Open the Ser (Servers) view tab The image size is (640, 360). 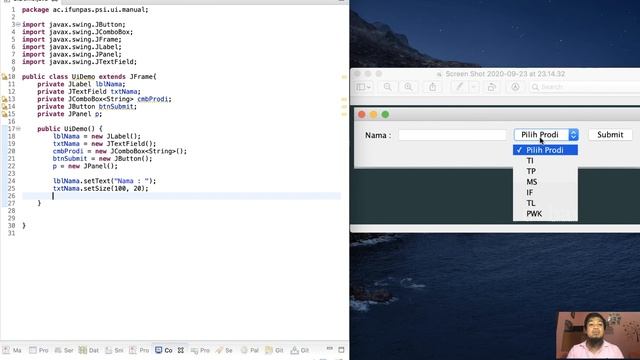[64, 350]
